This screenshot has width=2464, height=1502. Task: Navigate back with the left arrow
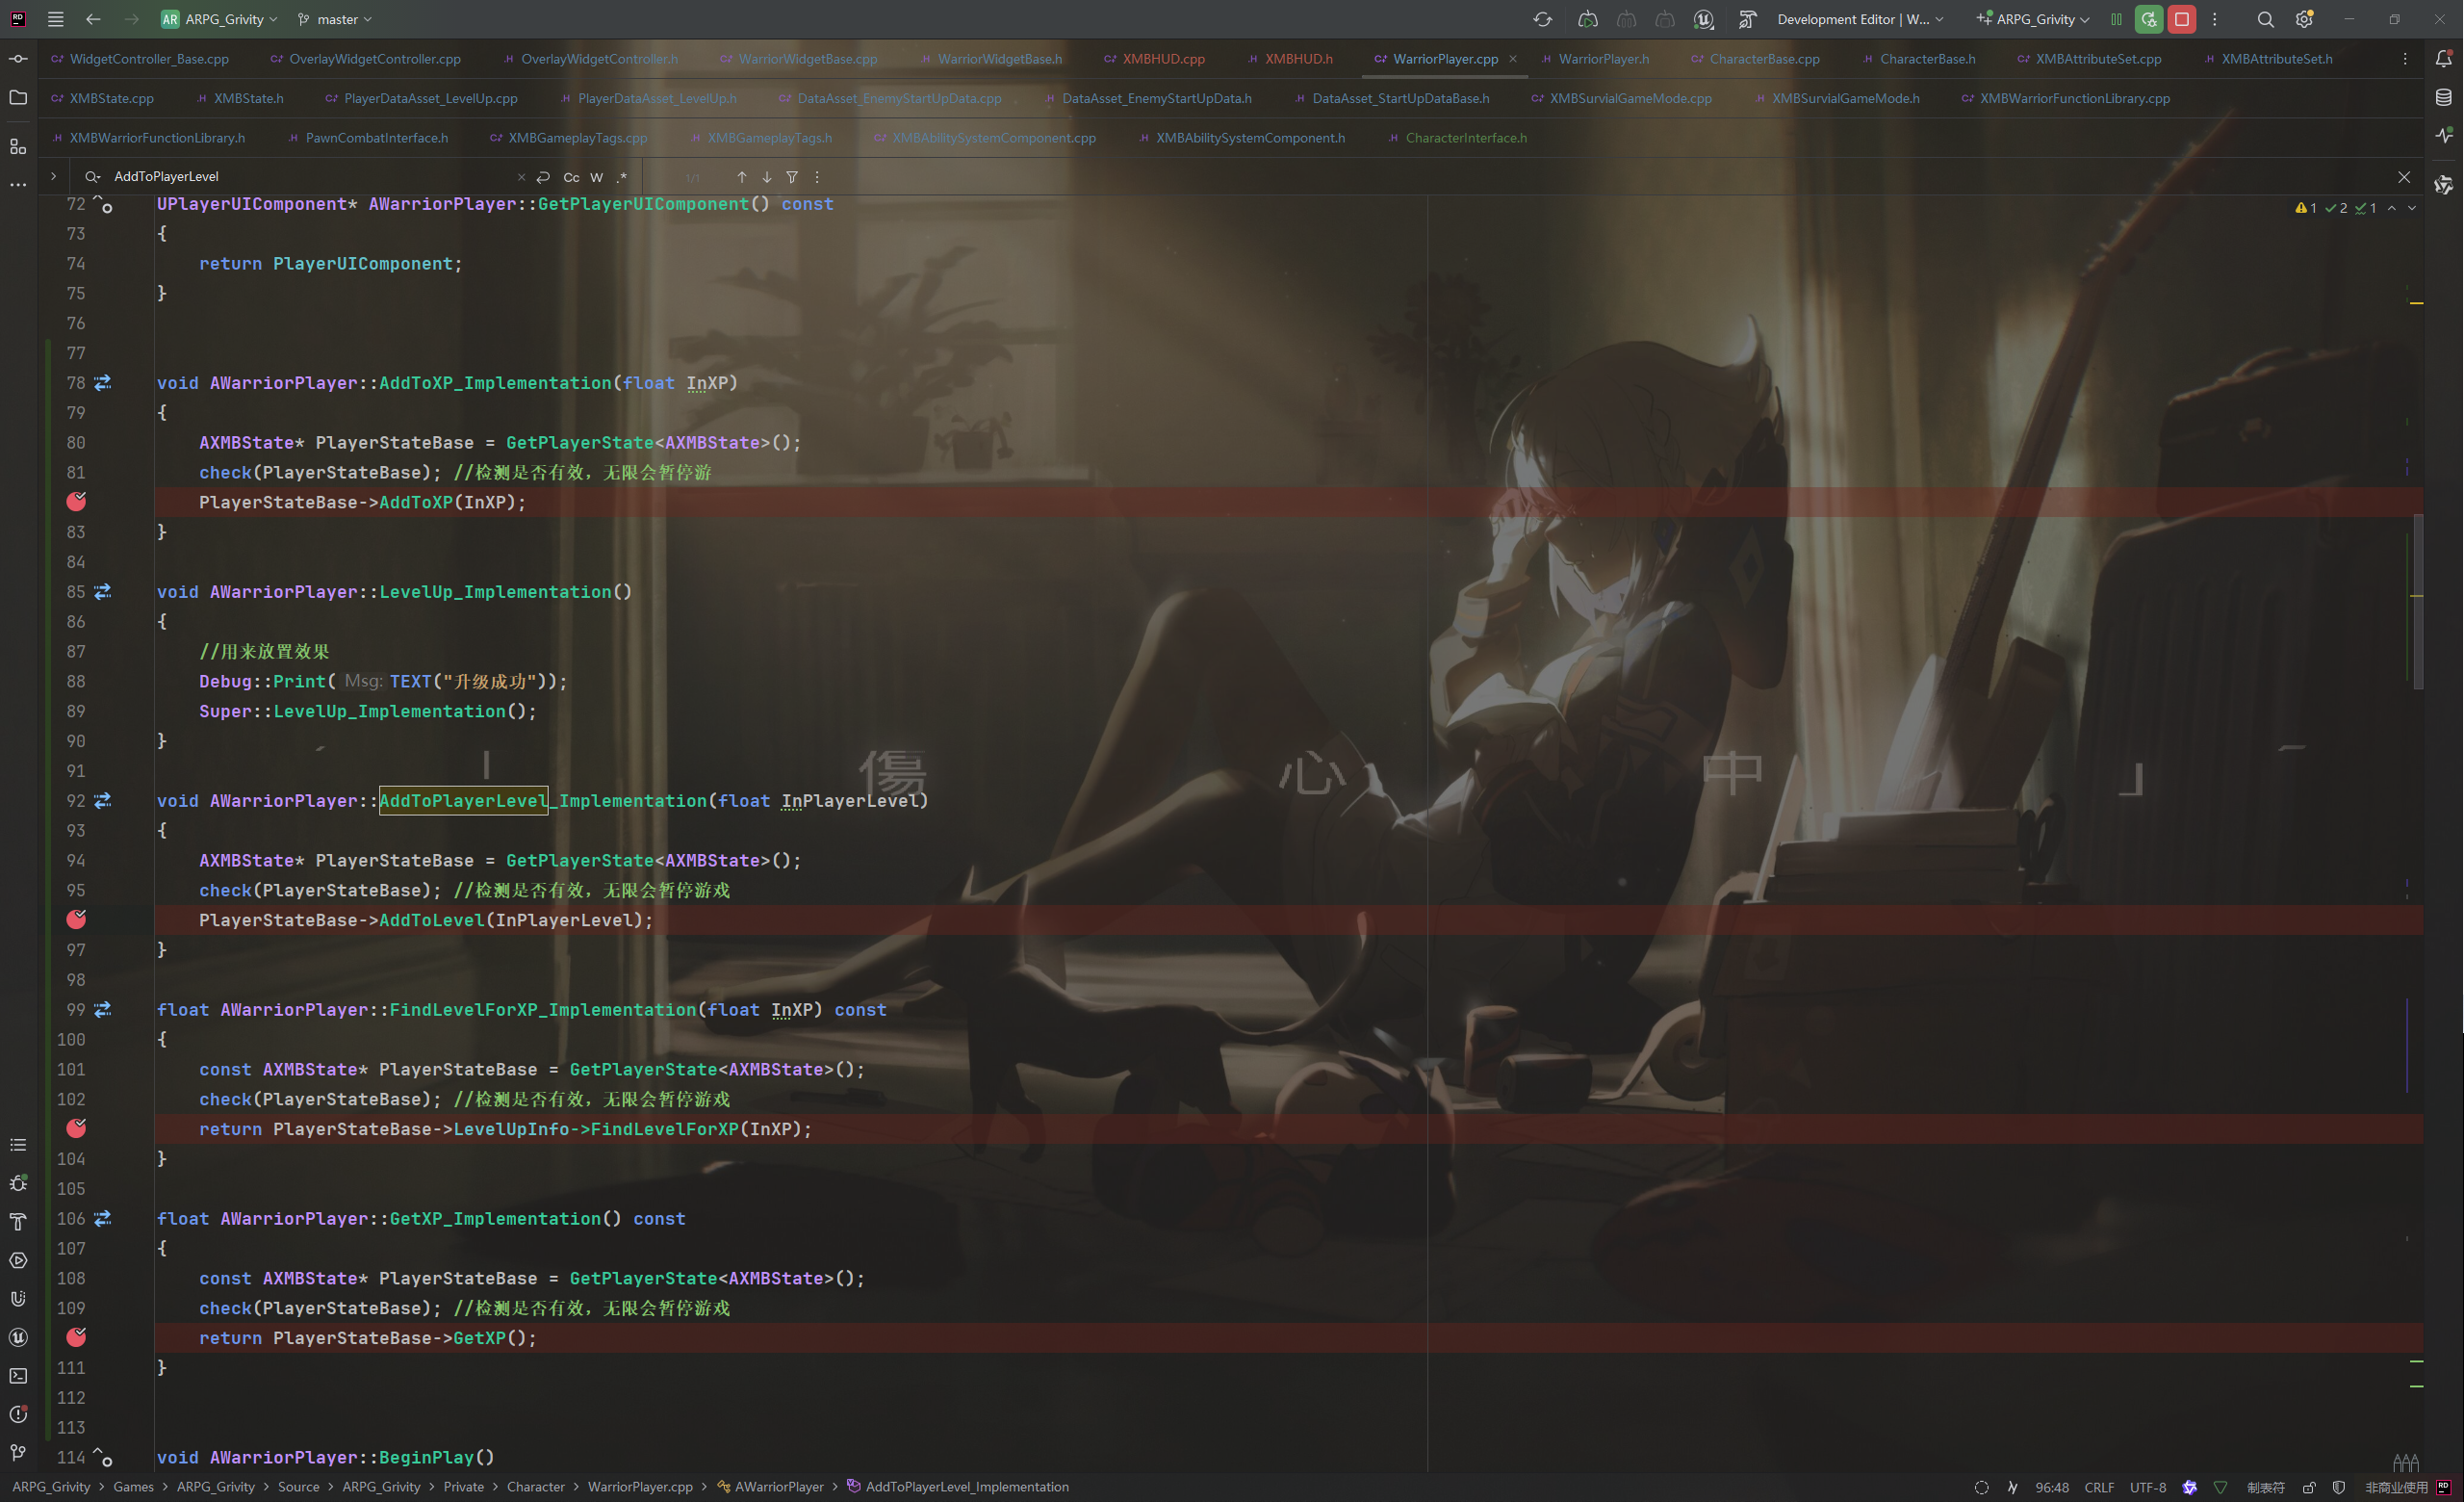click(x=93, y=19)
